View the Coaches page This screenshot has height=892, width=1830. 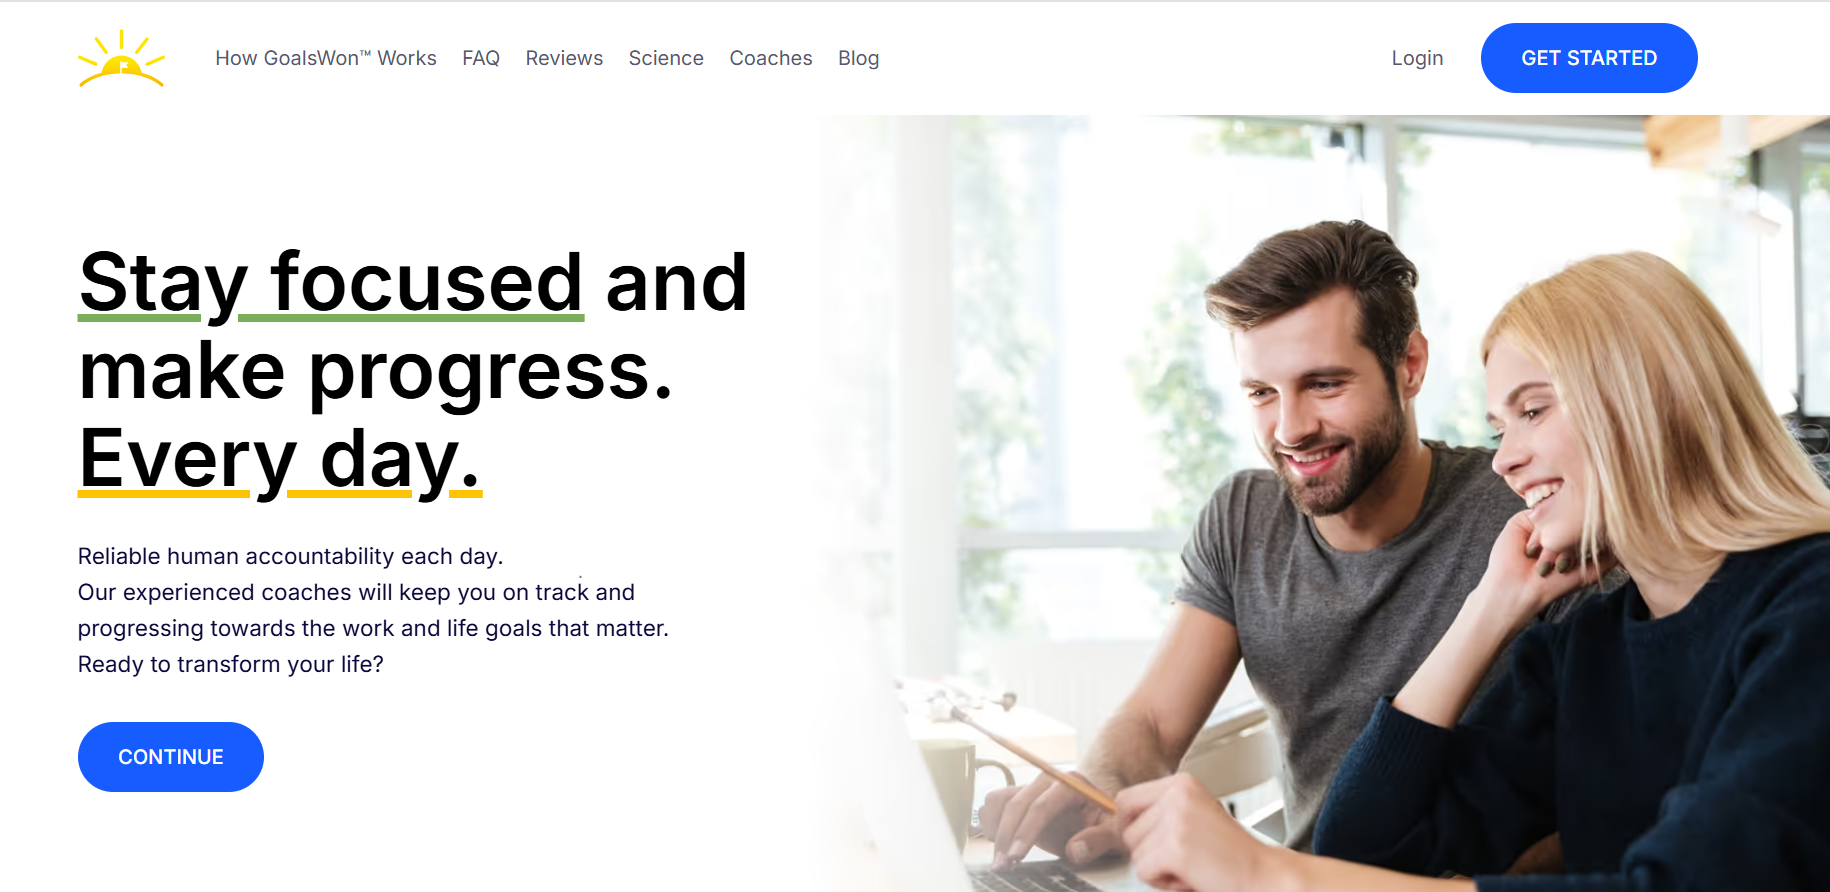771,58
